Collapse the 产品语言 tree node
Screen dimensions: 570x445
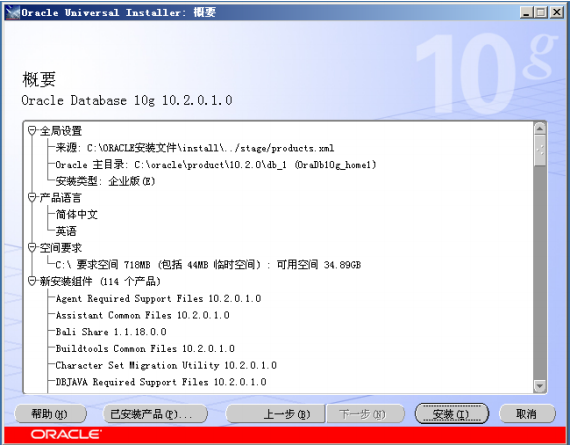tap(32, 197)
